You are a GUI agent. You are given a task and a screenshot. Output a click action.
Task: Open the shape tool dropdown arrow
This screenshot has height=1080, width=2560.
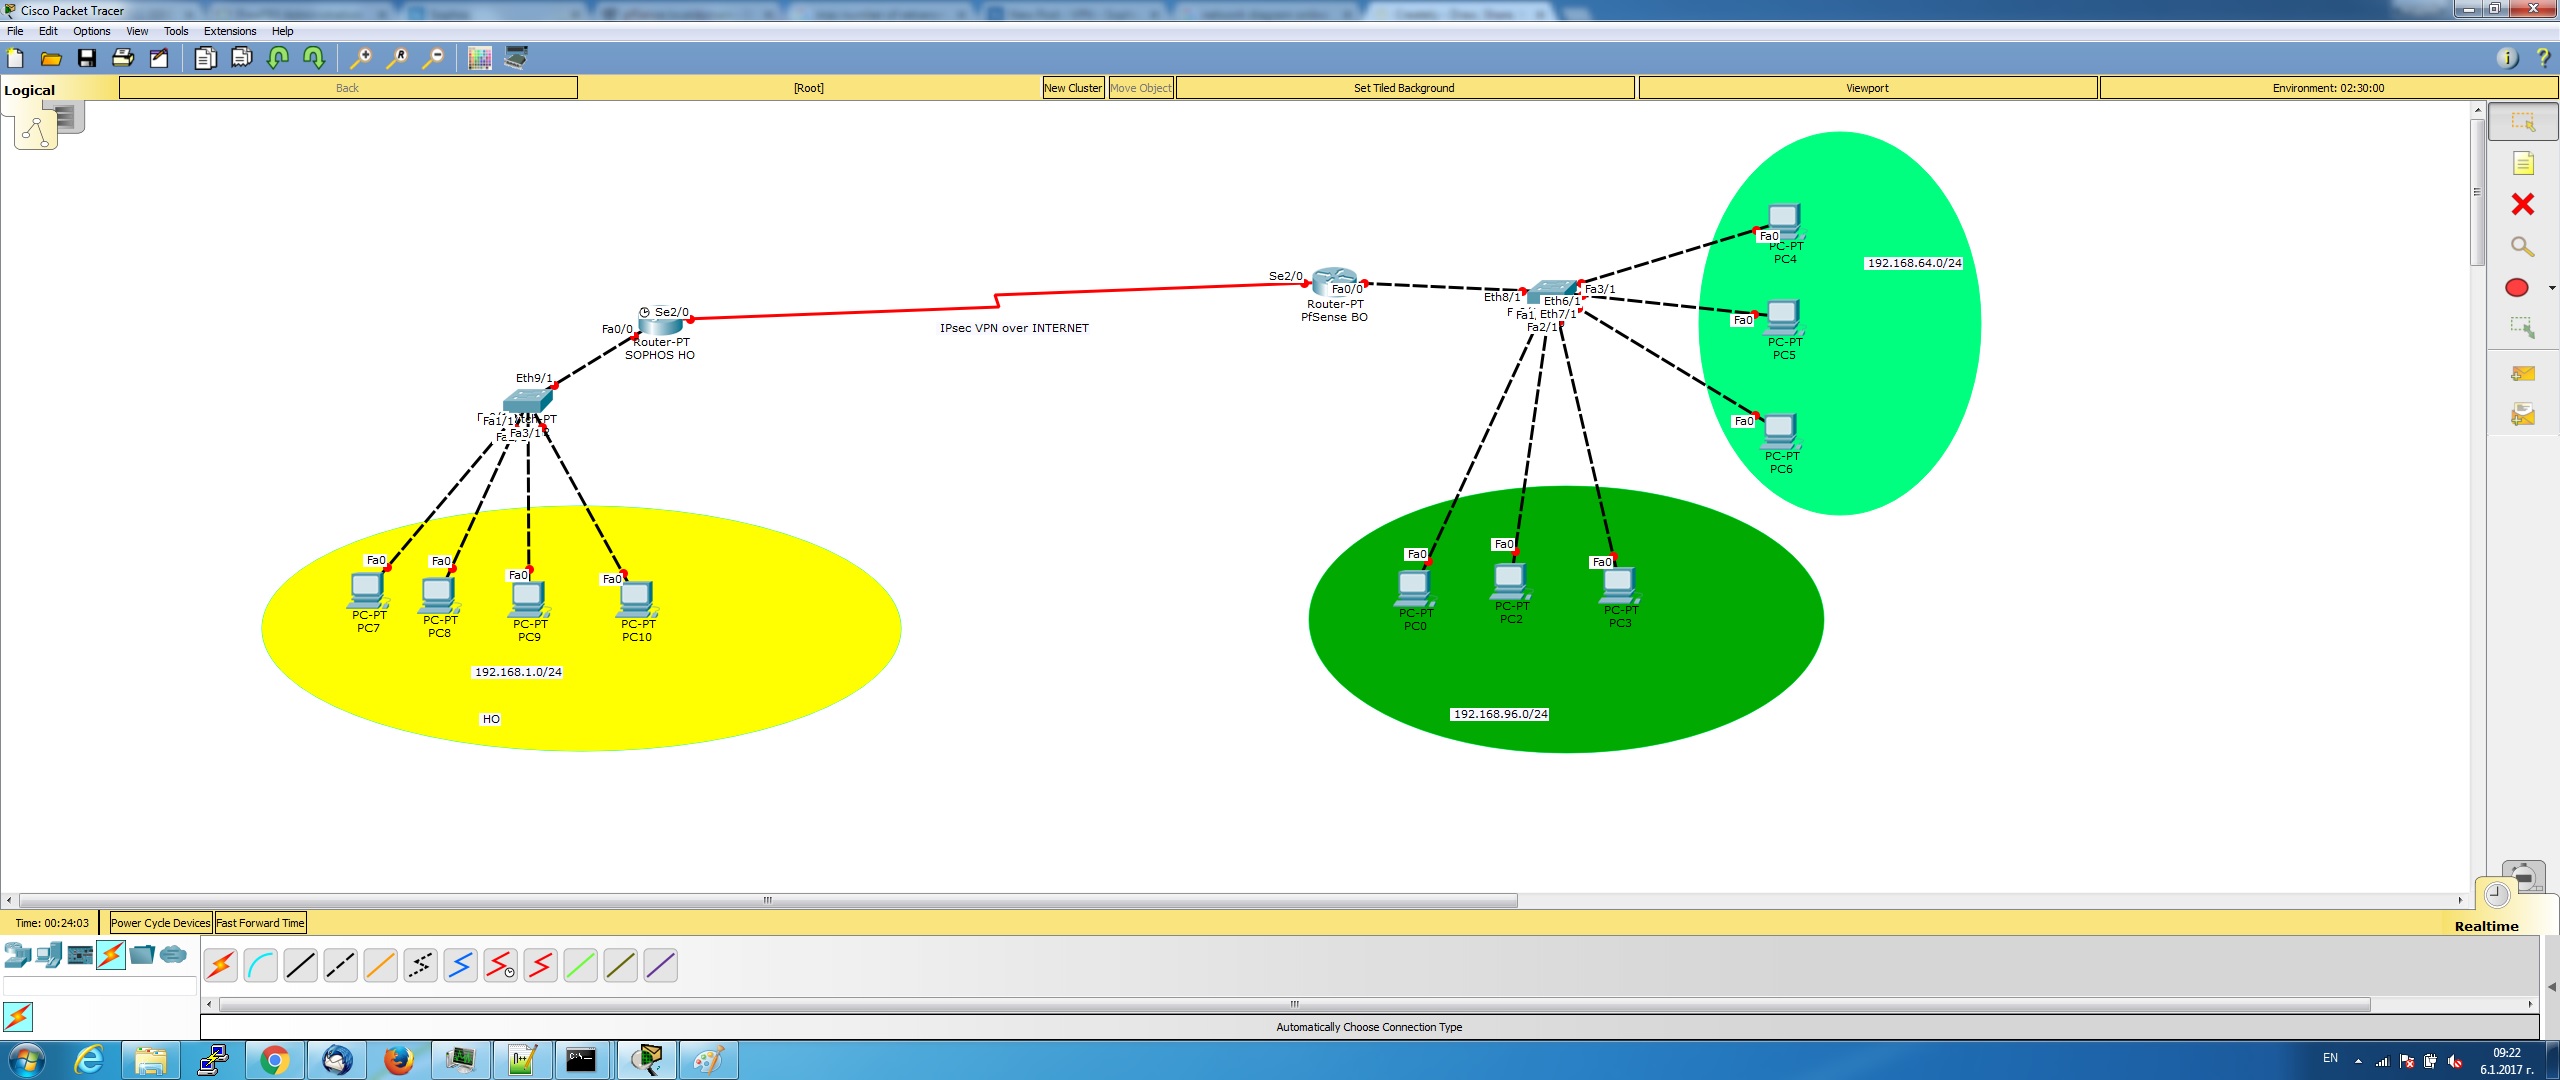click(2552, 288)
